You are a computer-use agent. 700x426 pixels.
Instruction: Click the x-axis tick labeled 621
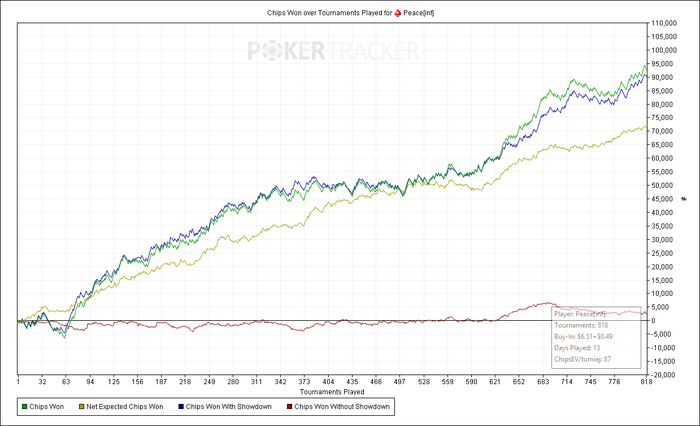point(495,382)
